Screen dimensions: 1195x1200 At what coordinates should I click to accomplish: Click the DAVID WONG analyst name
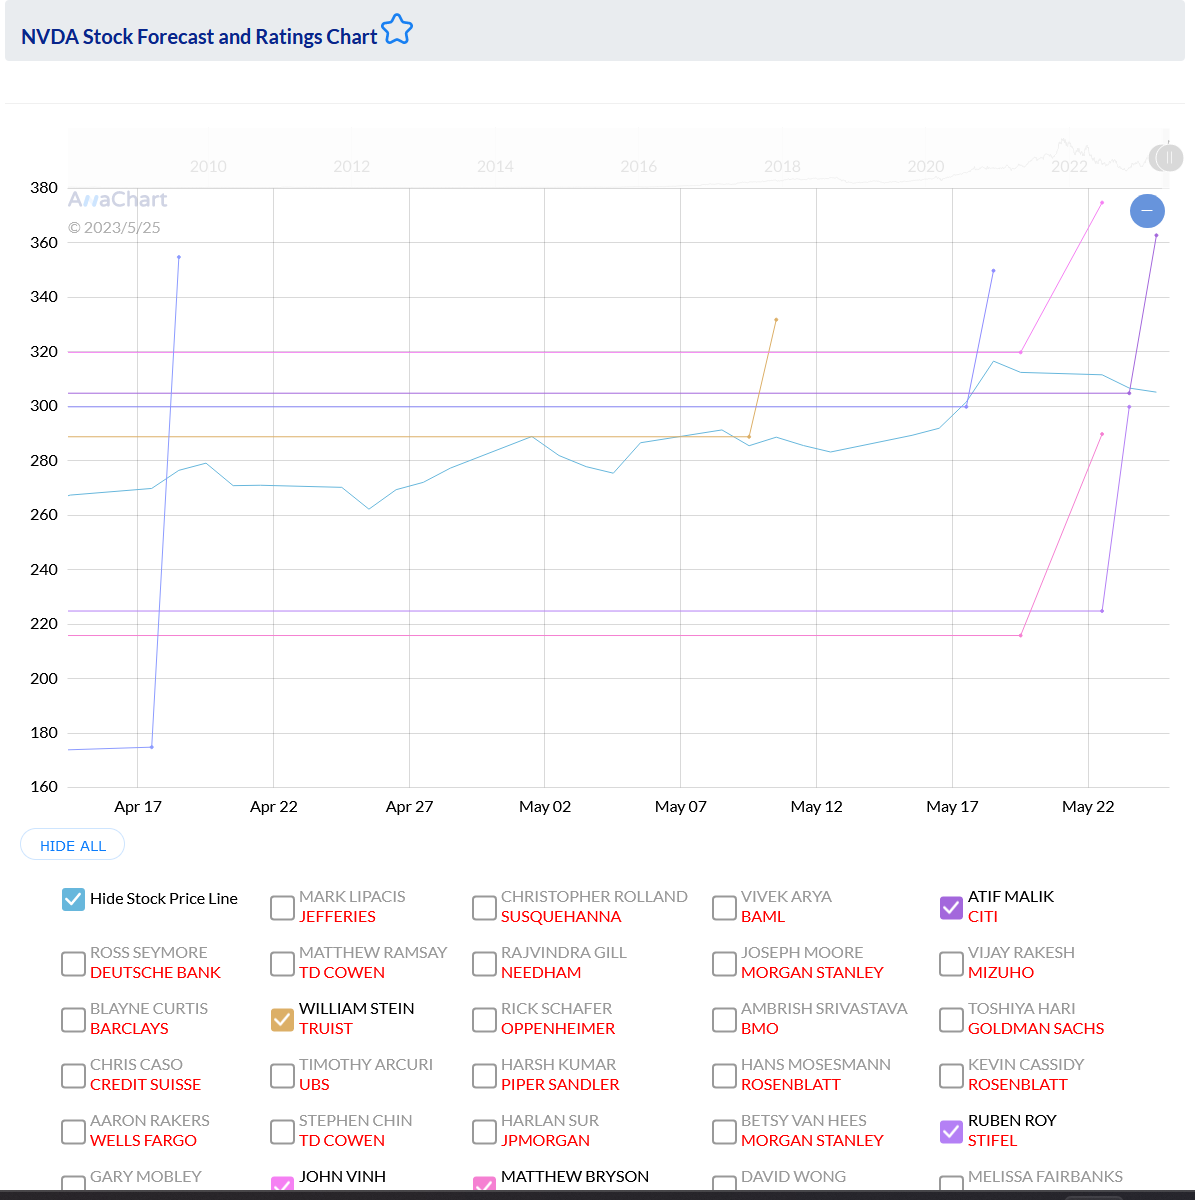coord(793,1176)
